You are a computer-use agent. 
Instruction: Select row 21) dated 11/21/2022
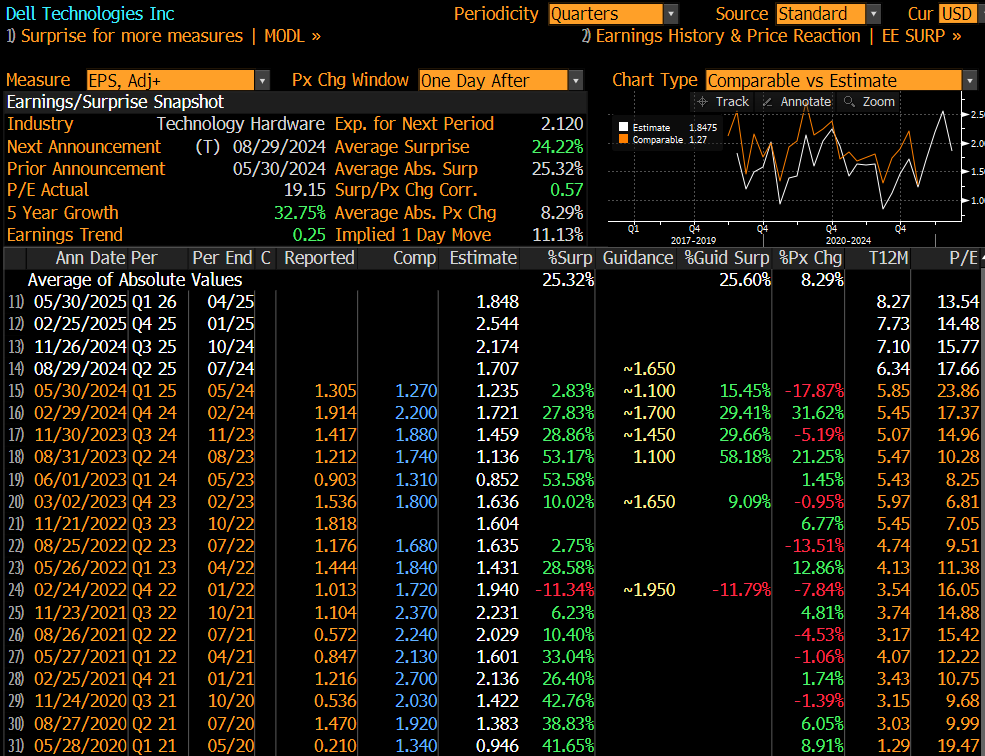tap(492, 523)
